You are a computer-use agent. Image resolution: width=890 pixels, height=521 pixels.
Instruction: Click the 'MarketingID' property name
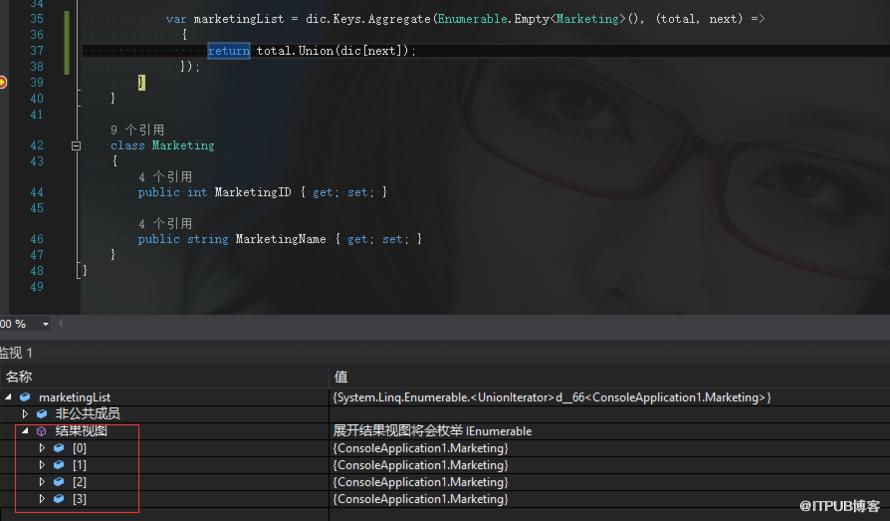click(253, 192)
